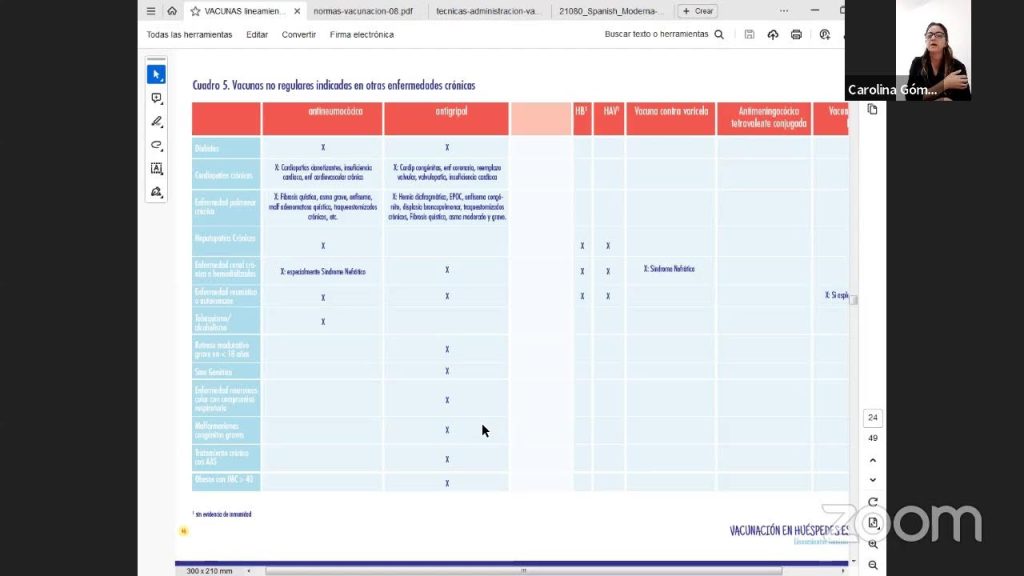The height and width of the screenshot is (576, 1024).
Task: Switch to normas-vacunacion-08.pdf tab
Action: [362, 11]
